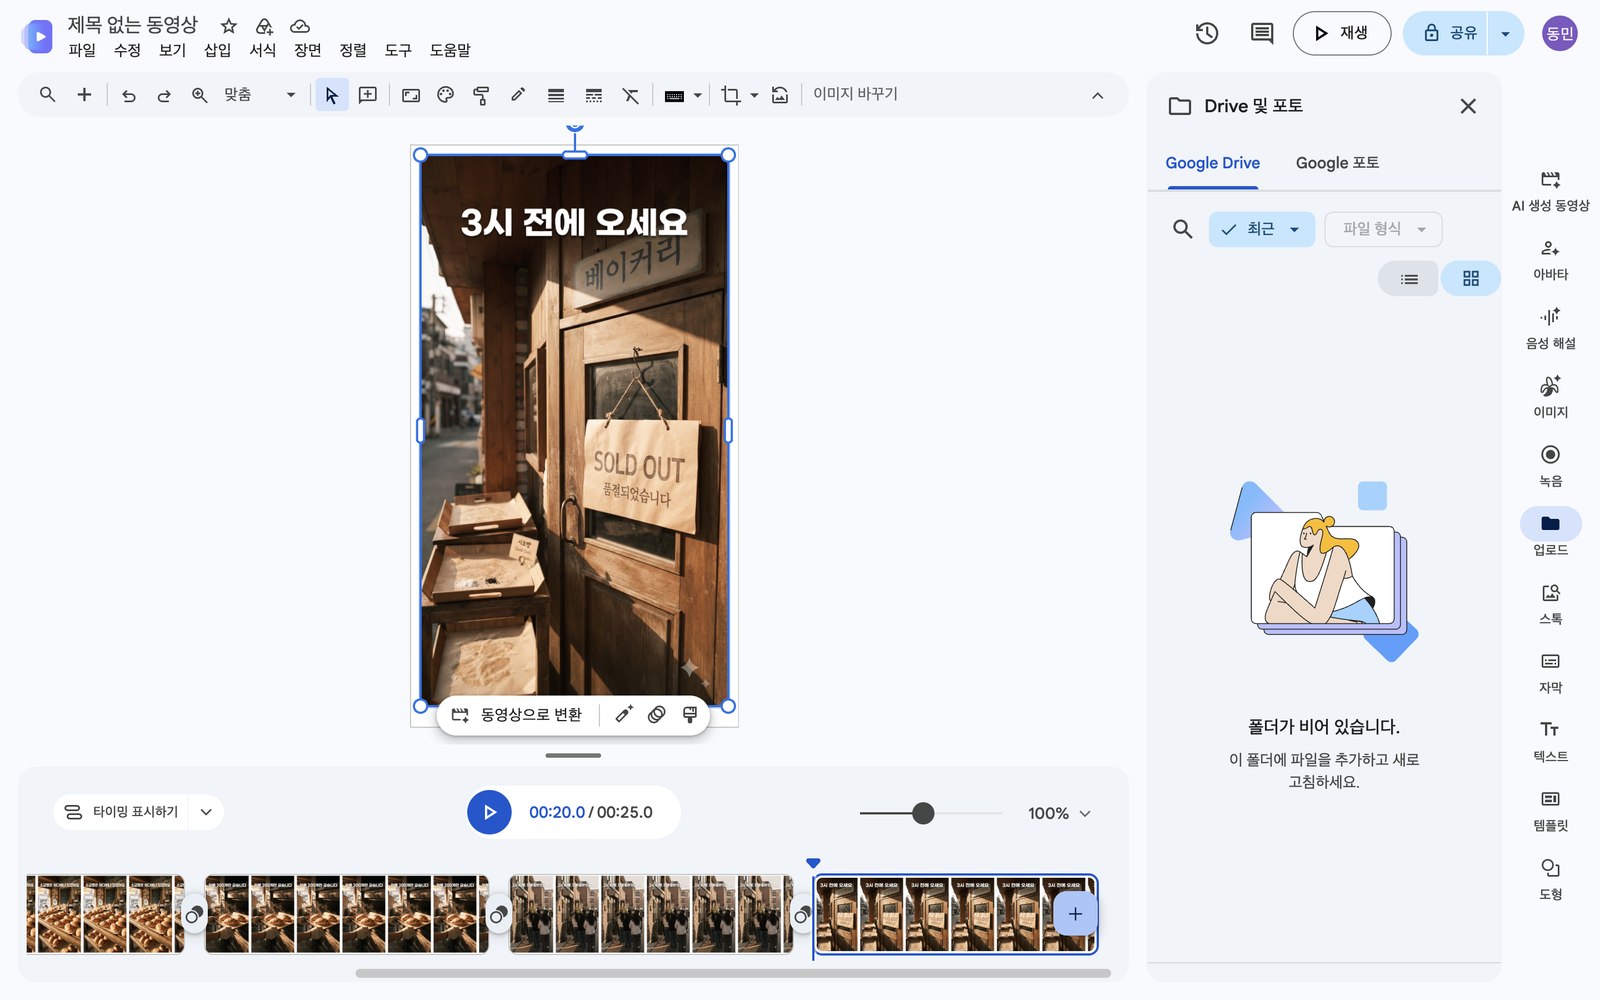Screen dimensions: 1600x1000
Task: Click the transition icon before the last scene
Action: (802, 914)
